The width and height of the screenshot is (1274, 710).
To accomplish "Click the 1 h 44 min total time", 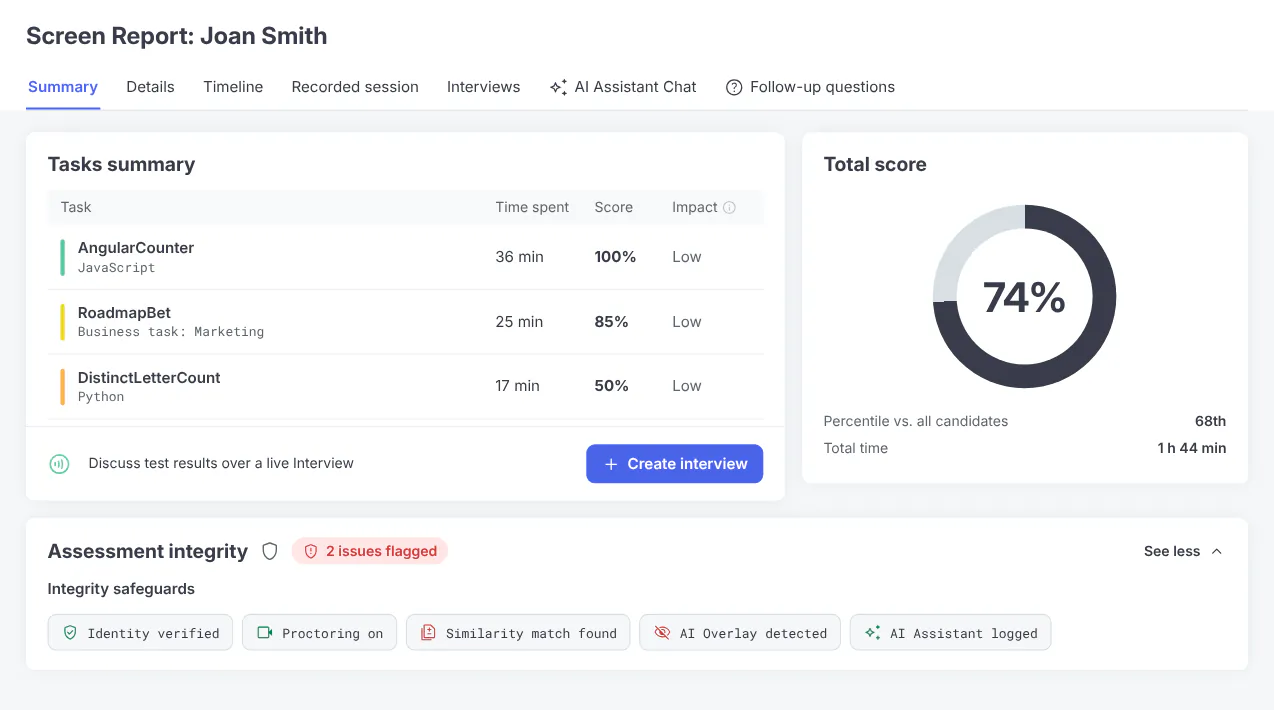I will 1192,448.
